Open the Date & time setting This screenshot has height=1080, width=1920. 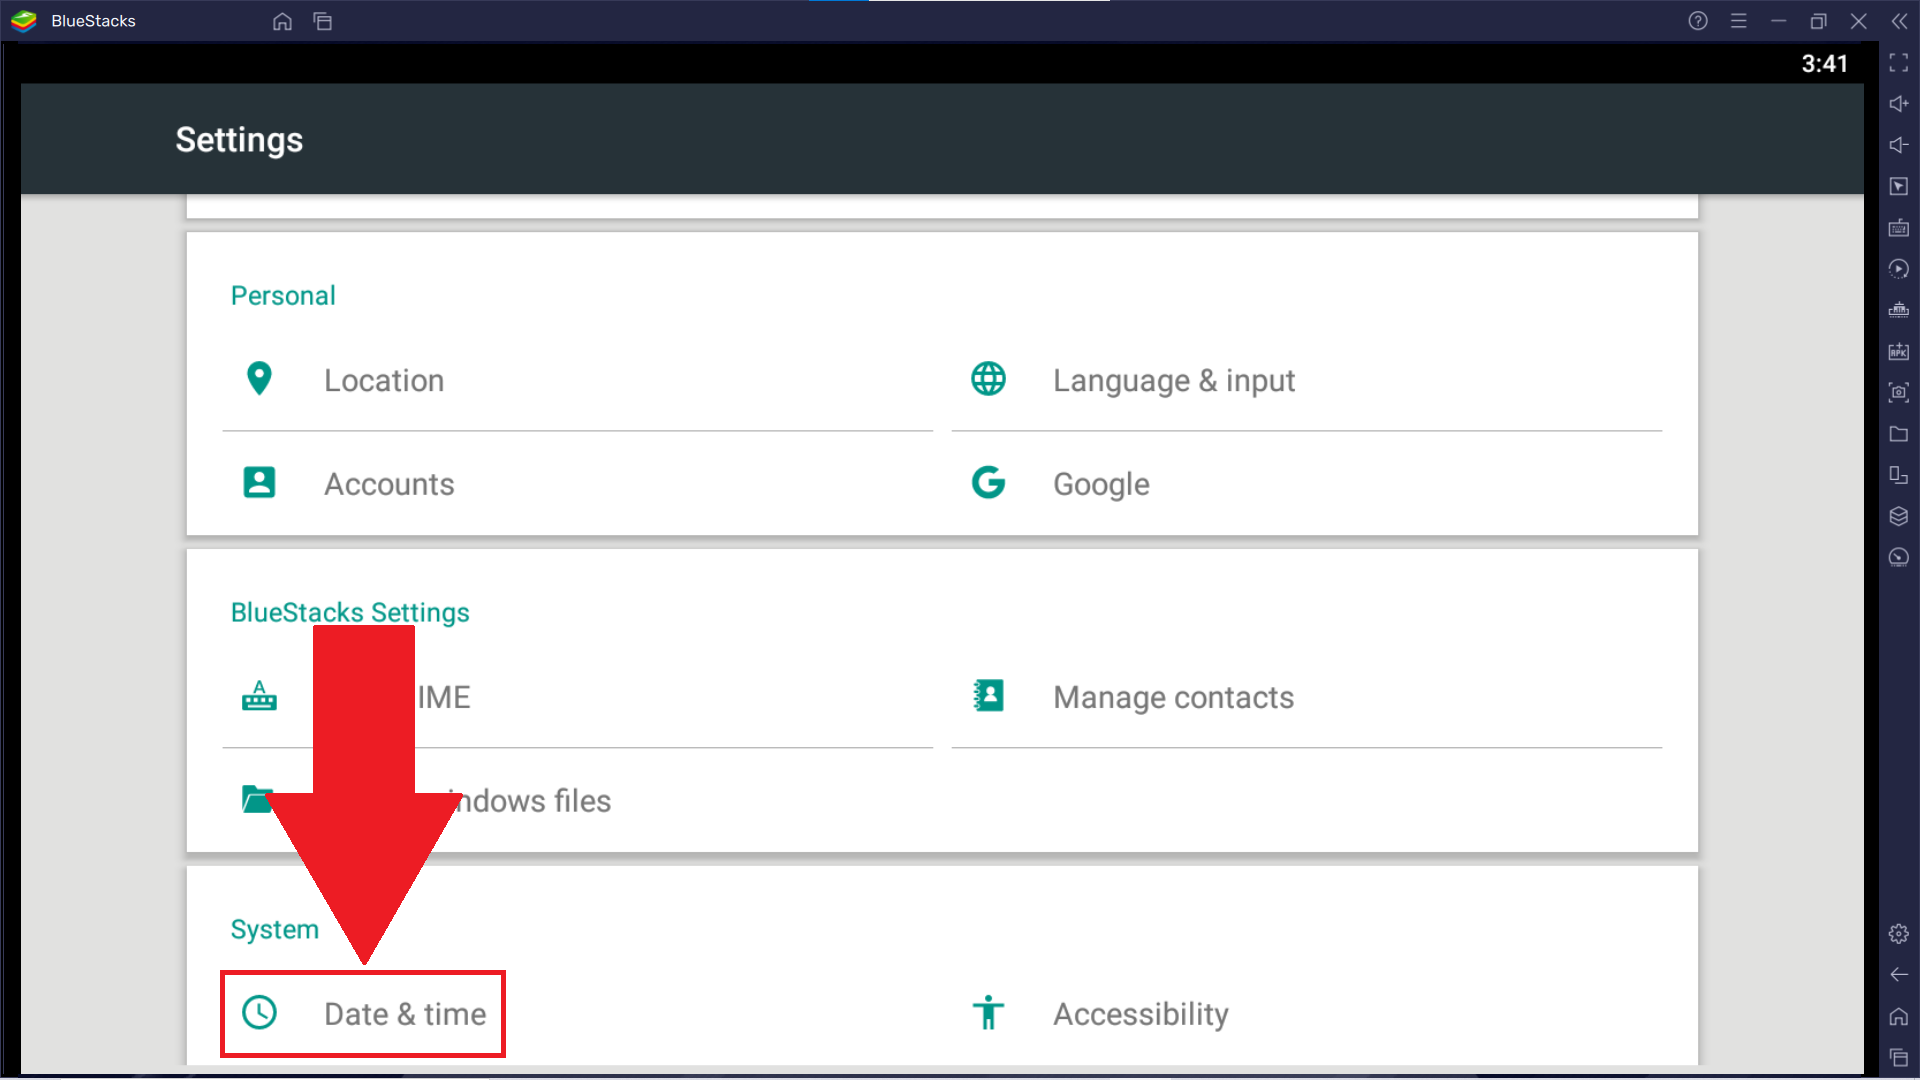pyautogui.click(x=578, y=1014)
